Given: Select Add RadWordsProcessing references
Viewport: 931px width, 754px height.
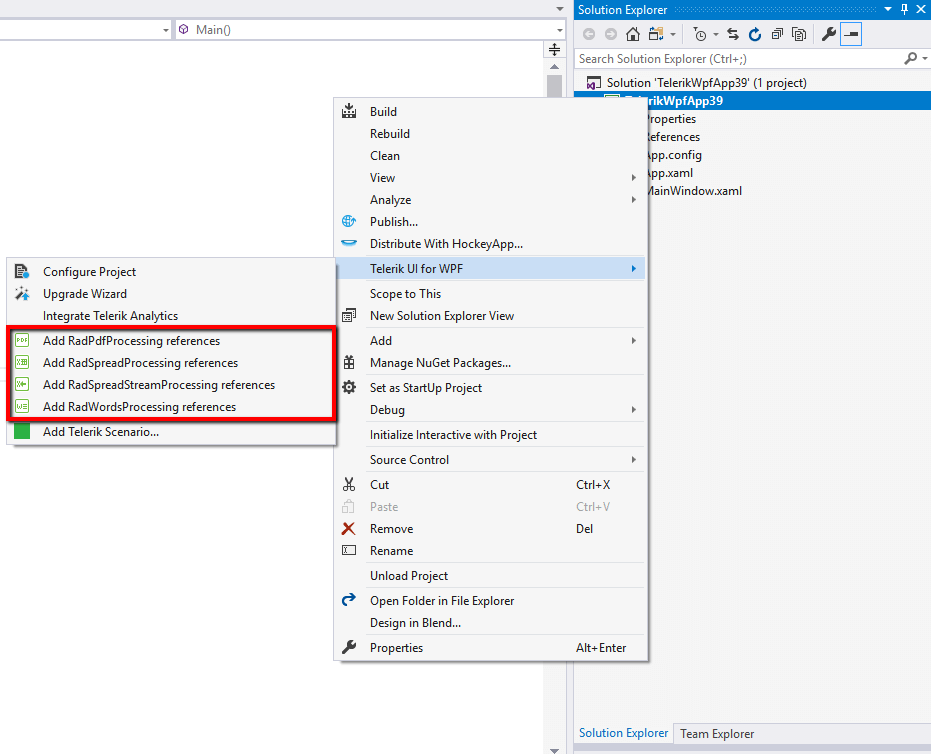Looking at the screenshot, I should click(x=172, y=407).
